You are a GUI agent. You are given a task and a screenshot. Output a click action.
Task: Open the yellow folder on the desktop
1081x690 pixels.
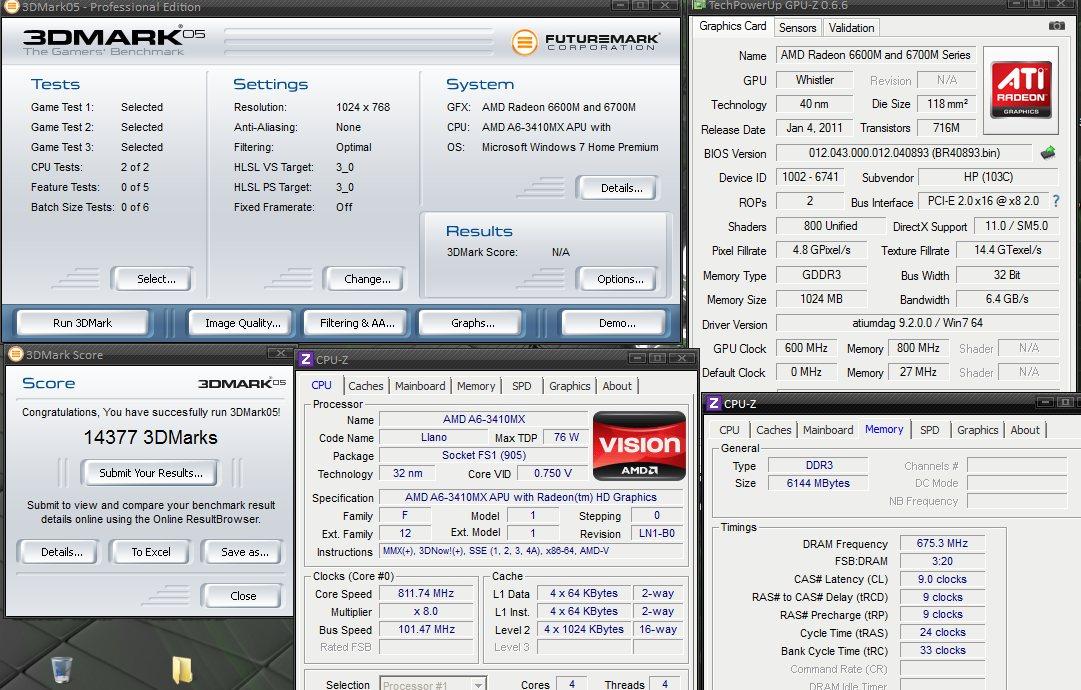(x=182, y=669)
